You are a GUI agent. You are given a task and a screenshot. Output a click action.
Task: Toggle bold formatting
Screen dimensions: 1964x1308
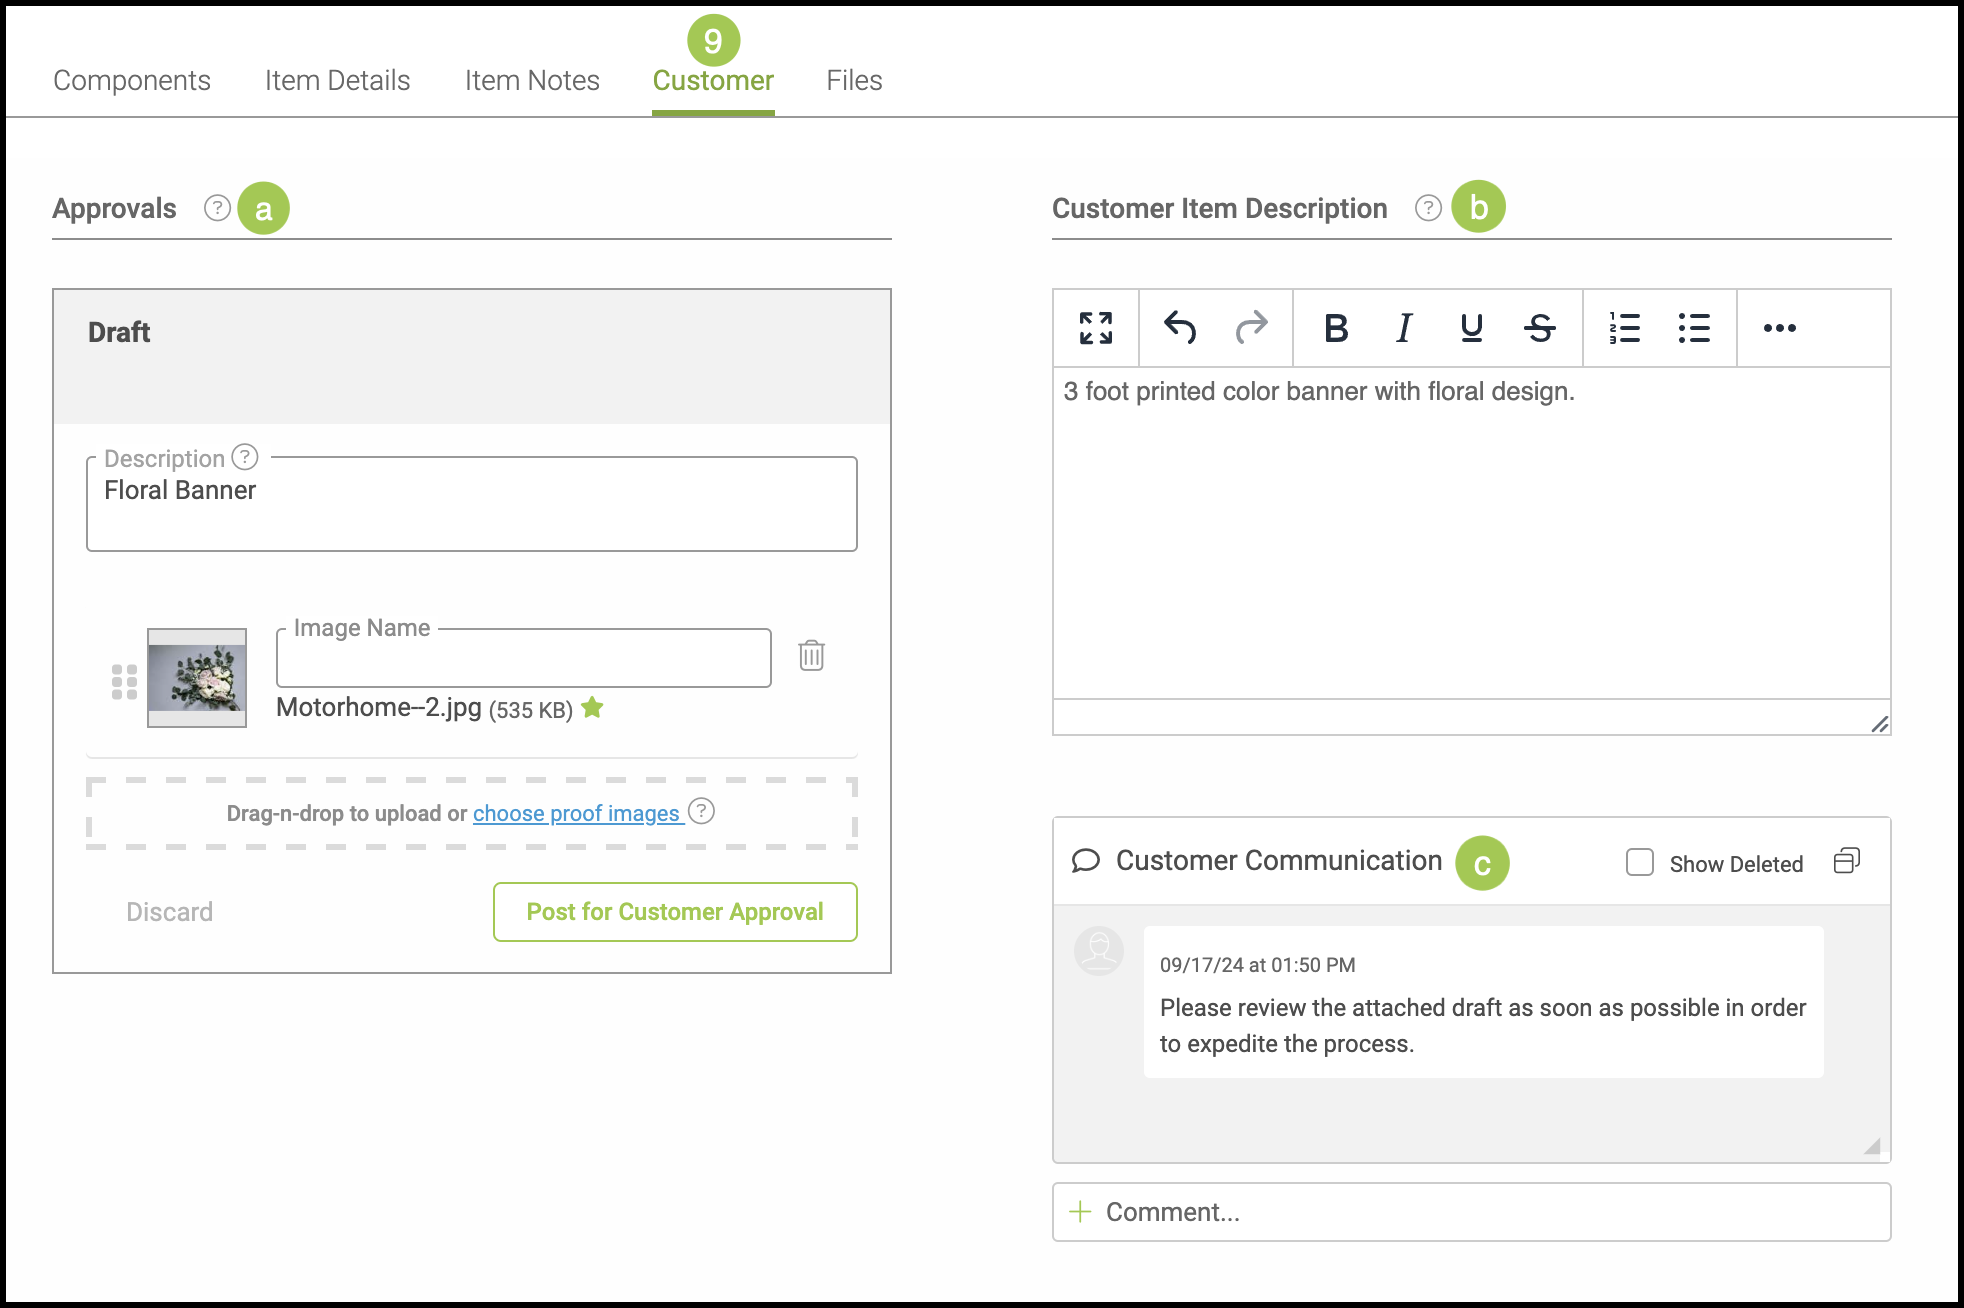(x=1336, y=328)
